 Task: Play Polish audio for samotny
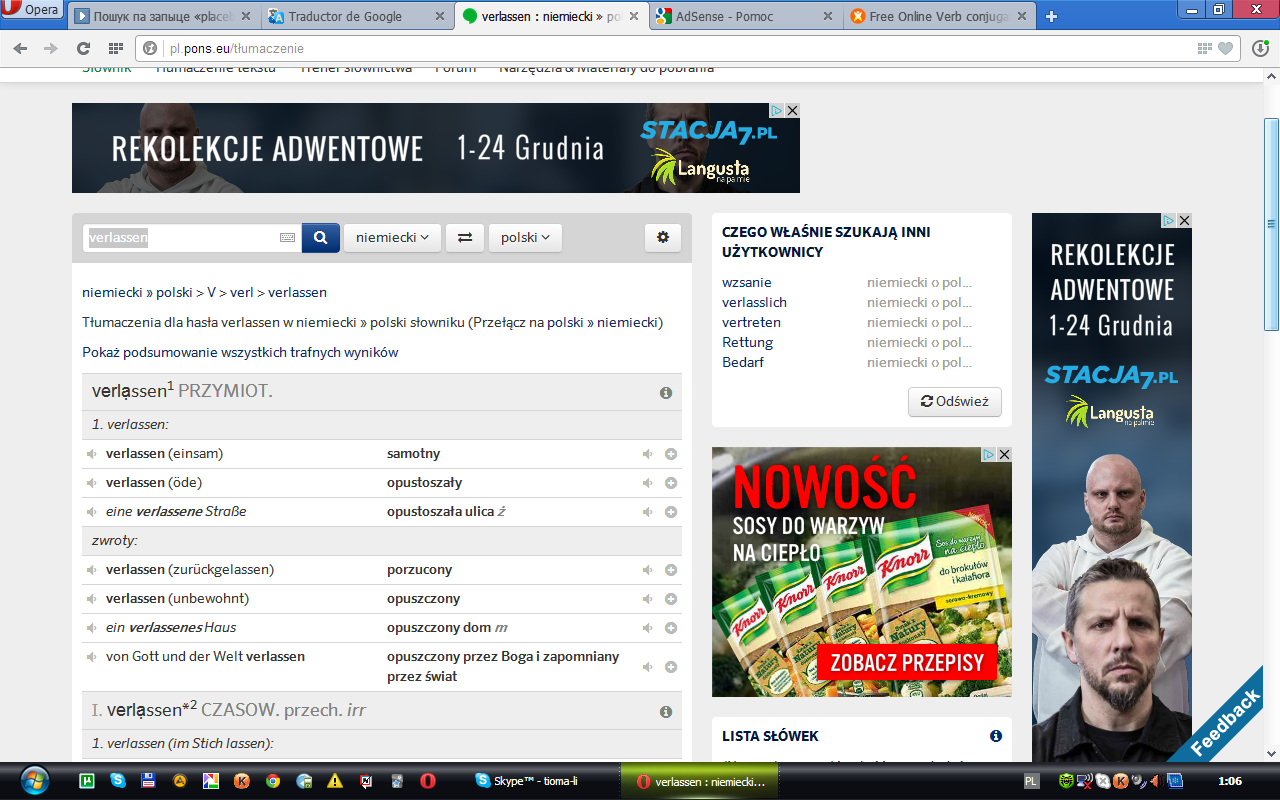[647, 454]
